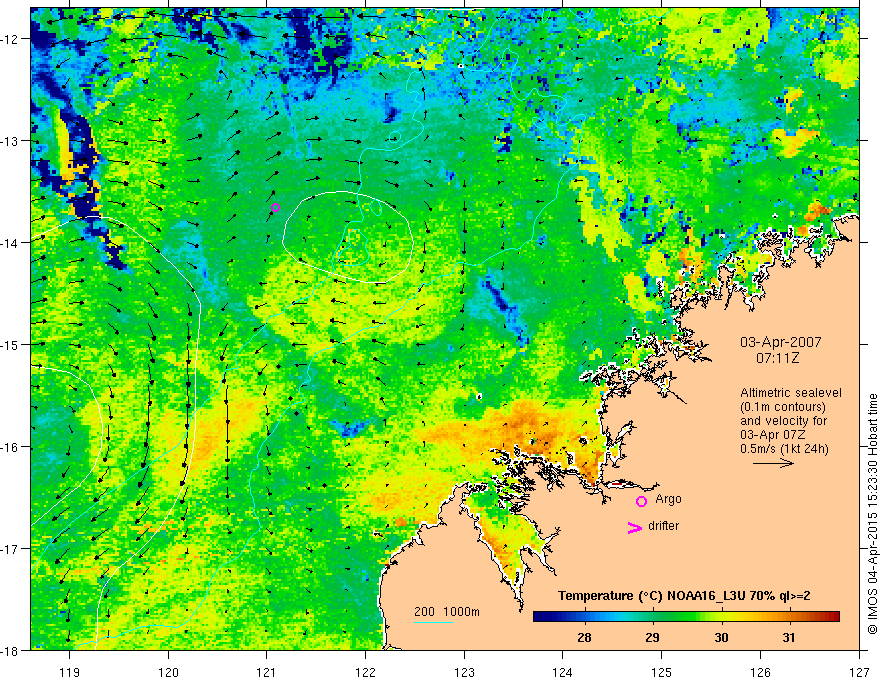Image resolution: width=880 pixels, height=680 pixels.
Task: Click longitude label 121 on the axis
Action: pos(267,672)
